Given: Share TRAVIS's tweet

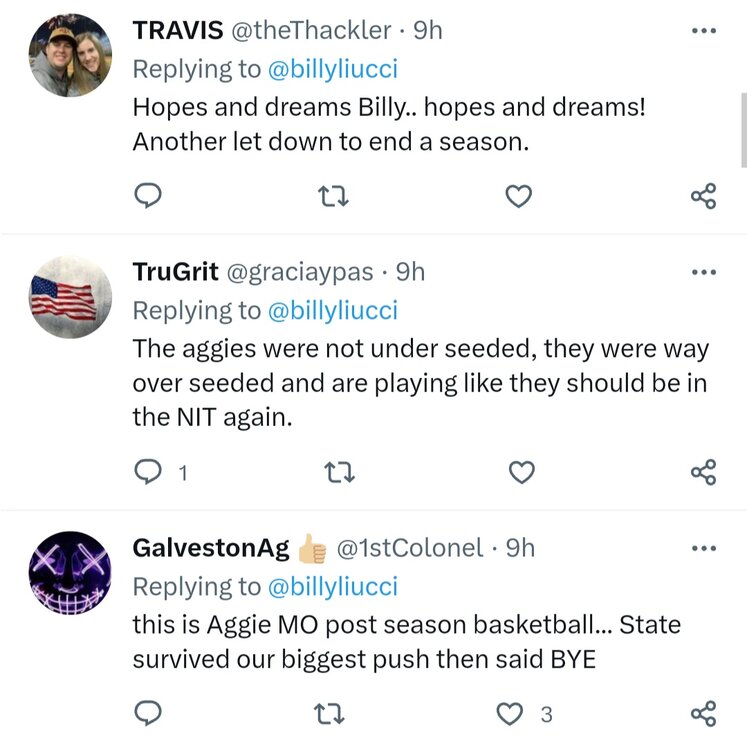Looking at the screenshot, I should click(704, 196).
